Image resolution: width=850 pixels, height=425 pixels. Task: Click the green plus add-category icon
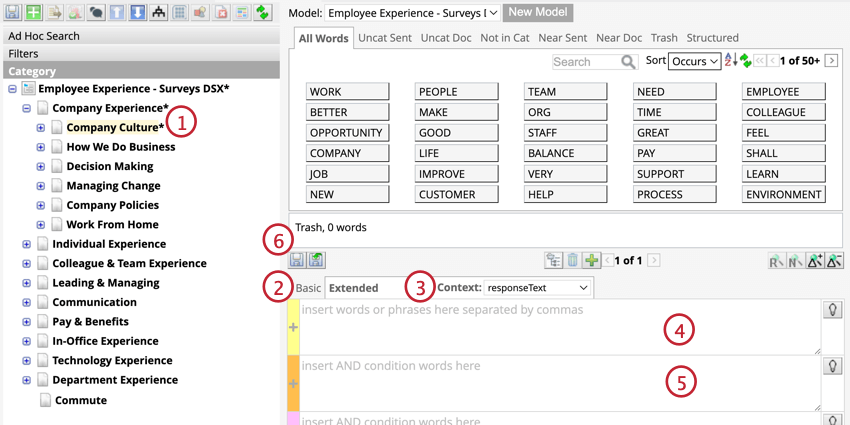33,13
